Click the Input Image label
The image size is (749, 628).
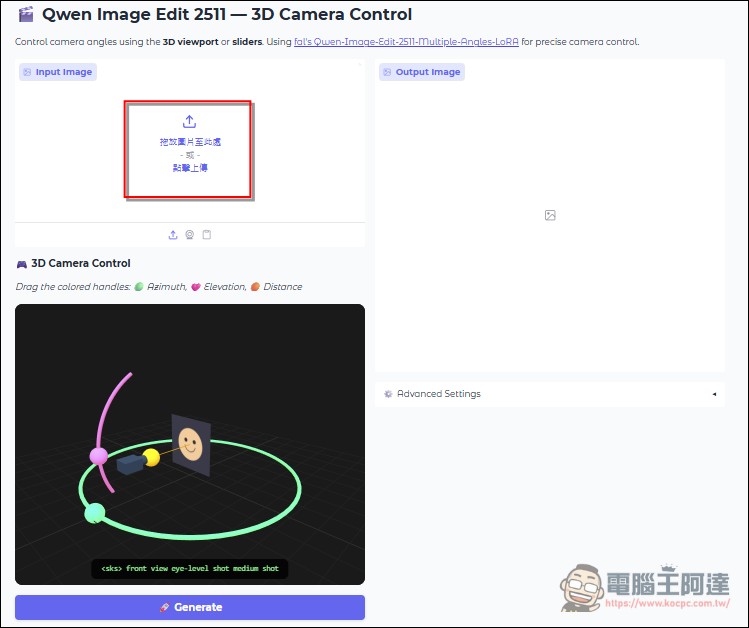coord(58,72)
